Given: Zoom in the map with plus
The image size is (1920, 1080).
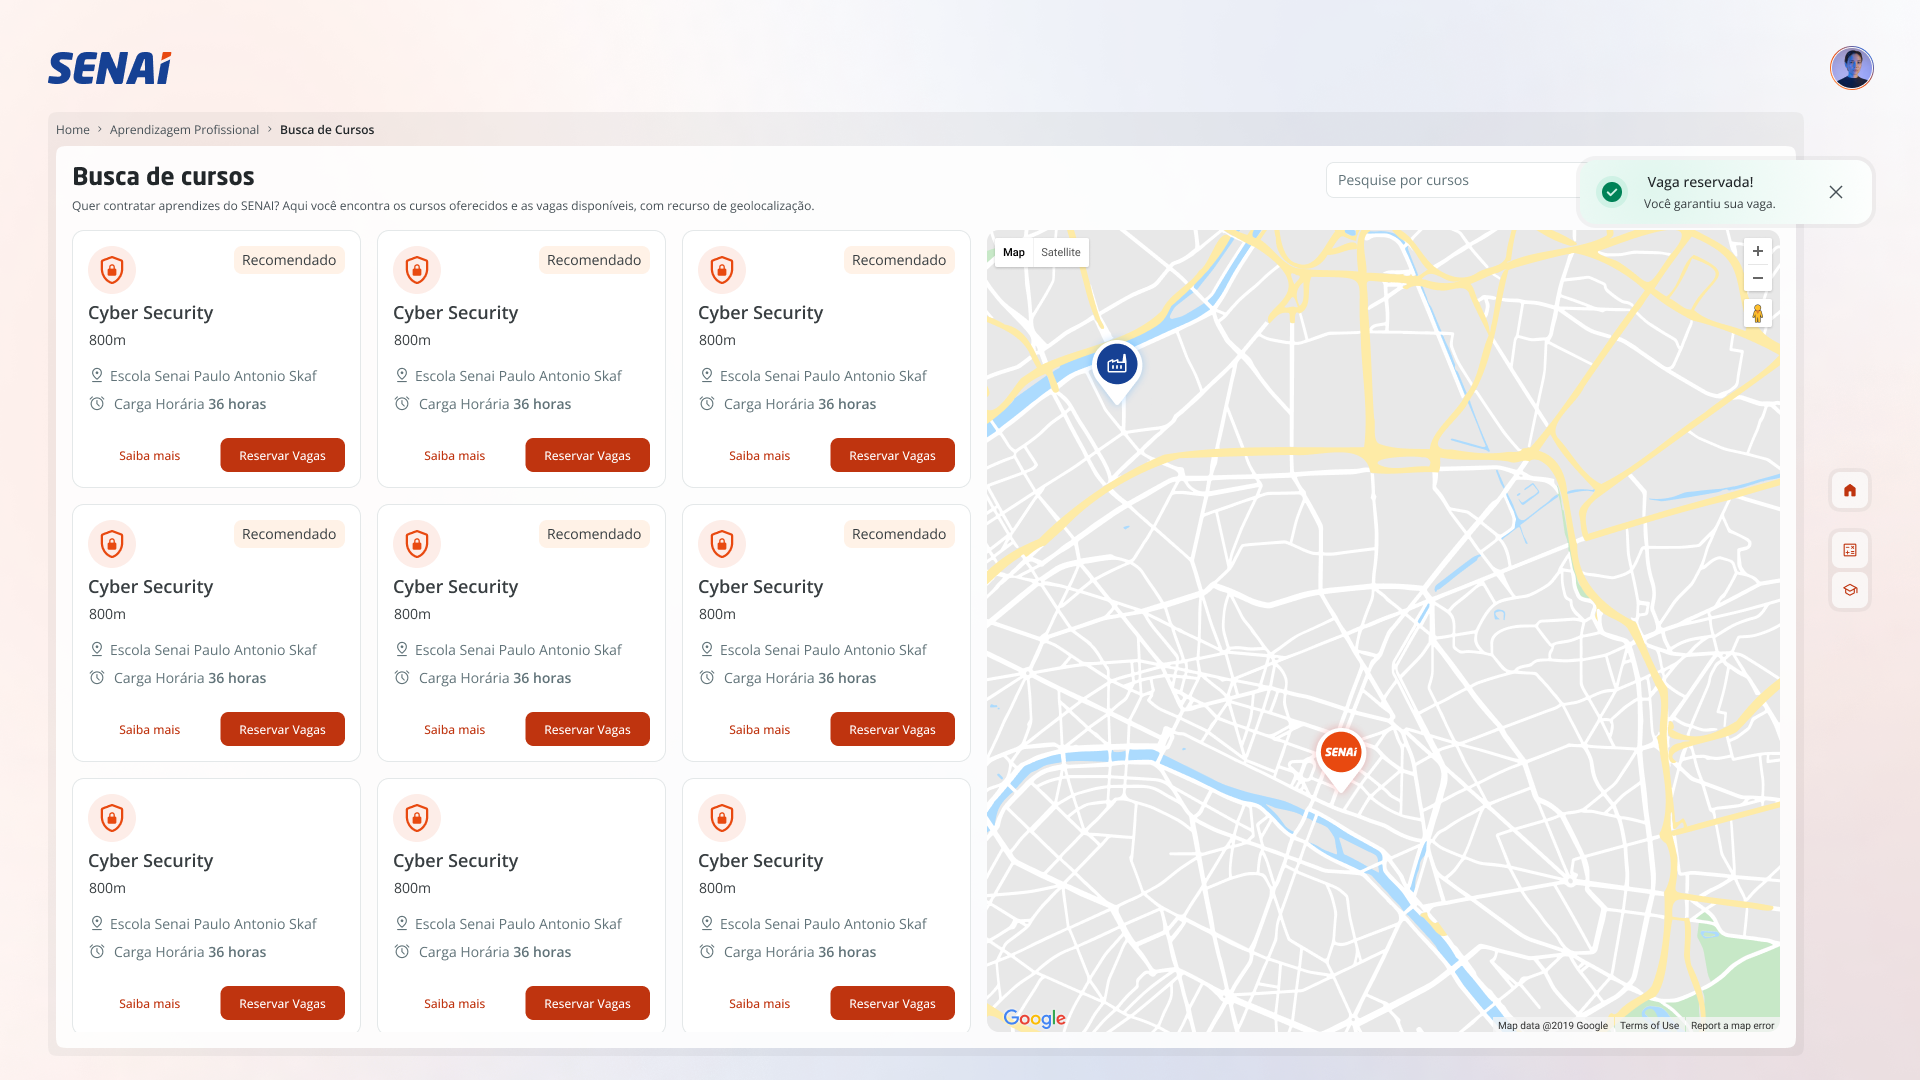Looking at the screenshot, I should point(1757,251).
